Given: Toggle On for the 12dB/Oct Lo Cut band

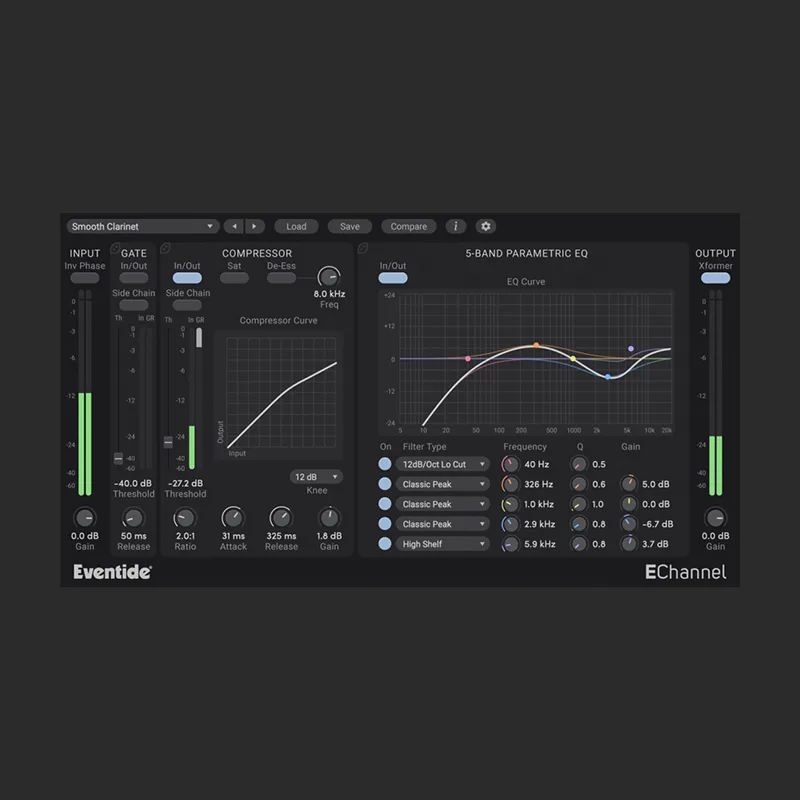Looking at the screenshot, I should click(x=385, y=464).
